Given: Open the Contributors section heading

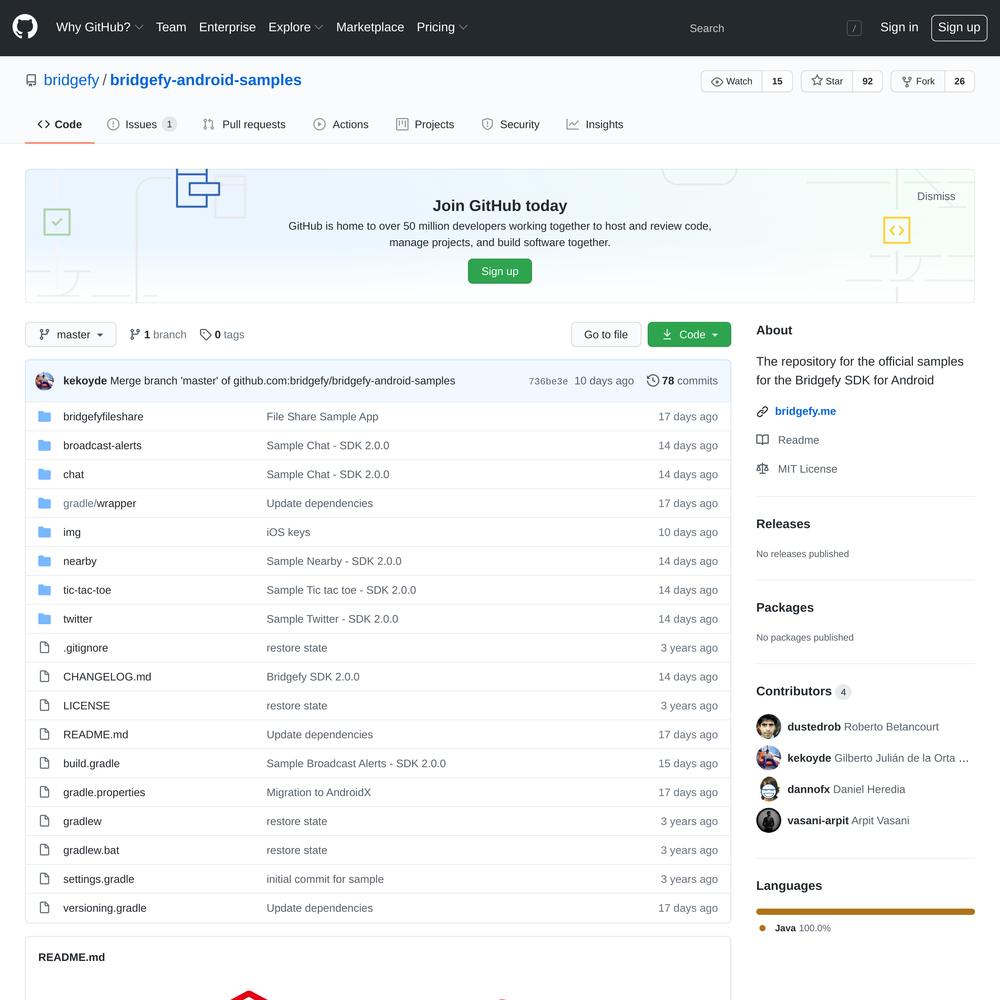Looking at the screenshot, I should pos(793,691).
